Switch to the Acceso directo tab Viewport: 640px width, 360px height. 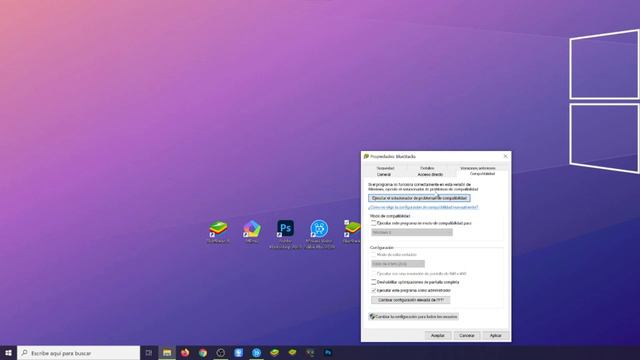pyautogui.click(x=430, y=174)
